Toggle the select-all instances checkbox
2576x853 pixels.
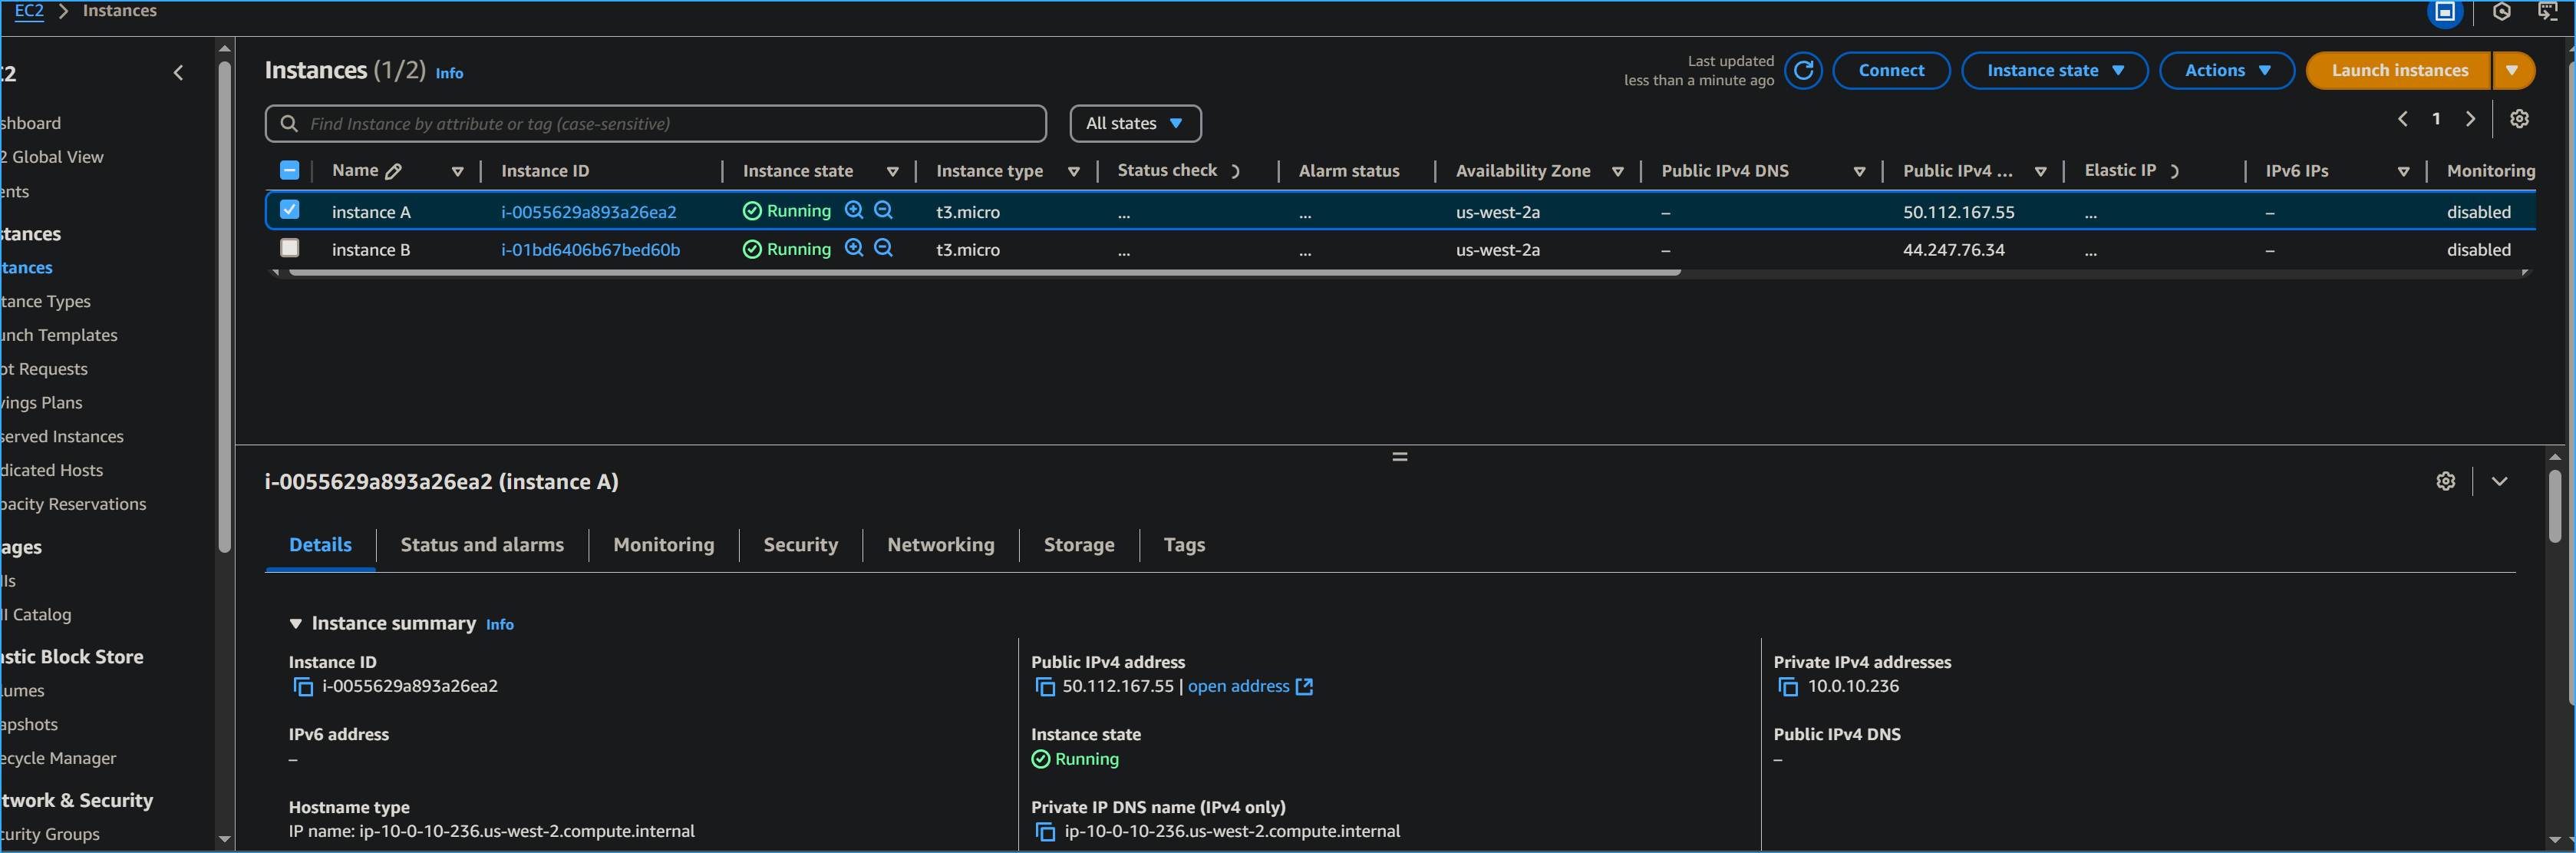coord(290,170)
